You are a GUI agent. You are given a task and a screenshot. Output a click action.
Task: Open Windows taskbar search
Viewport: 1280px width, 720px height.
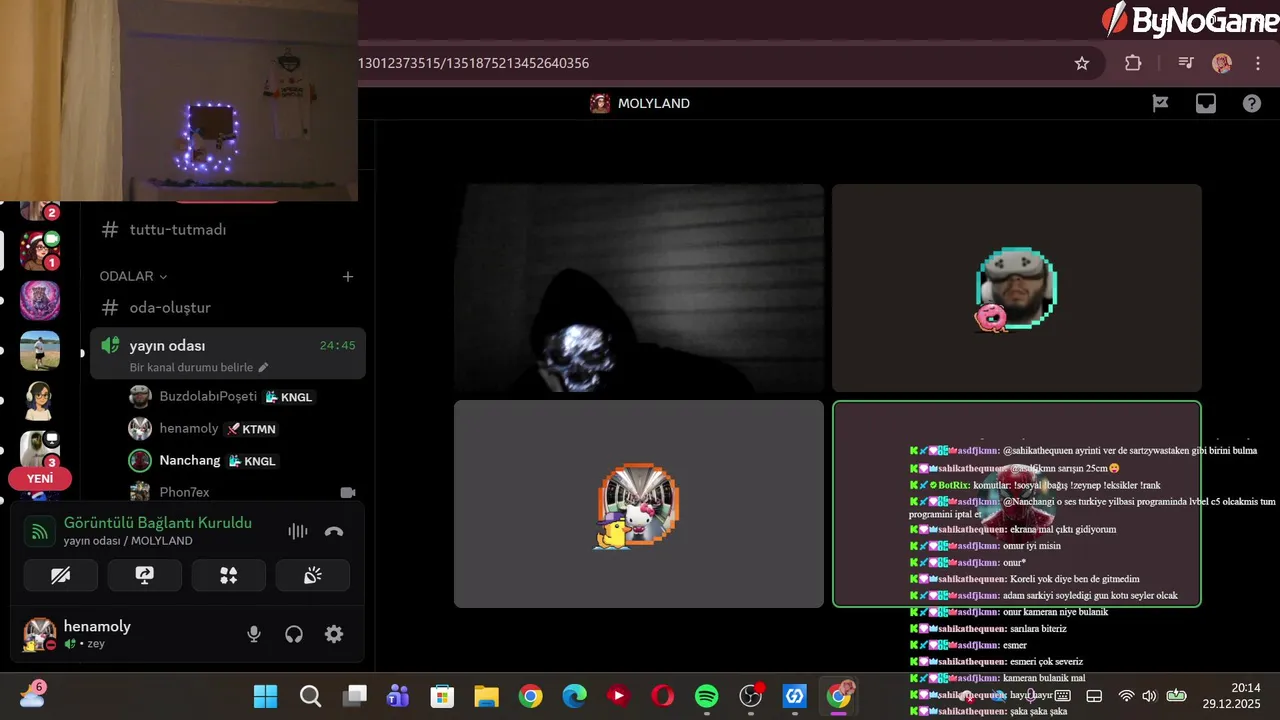point(310,696)
